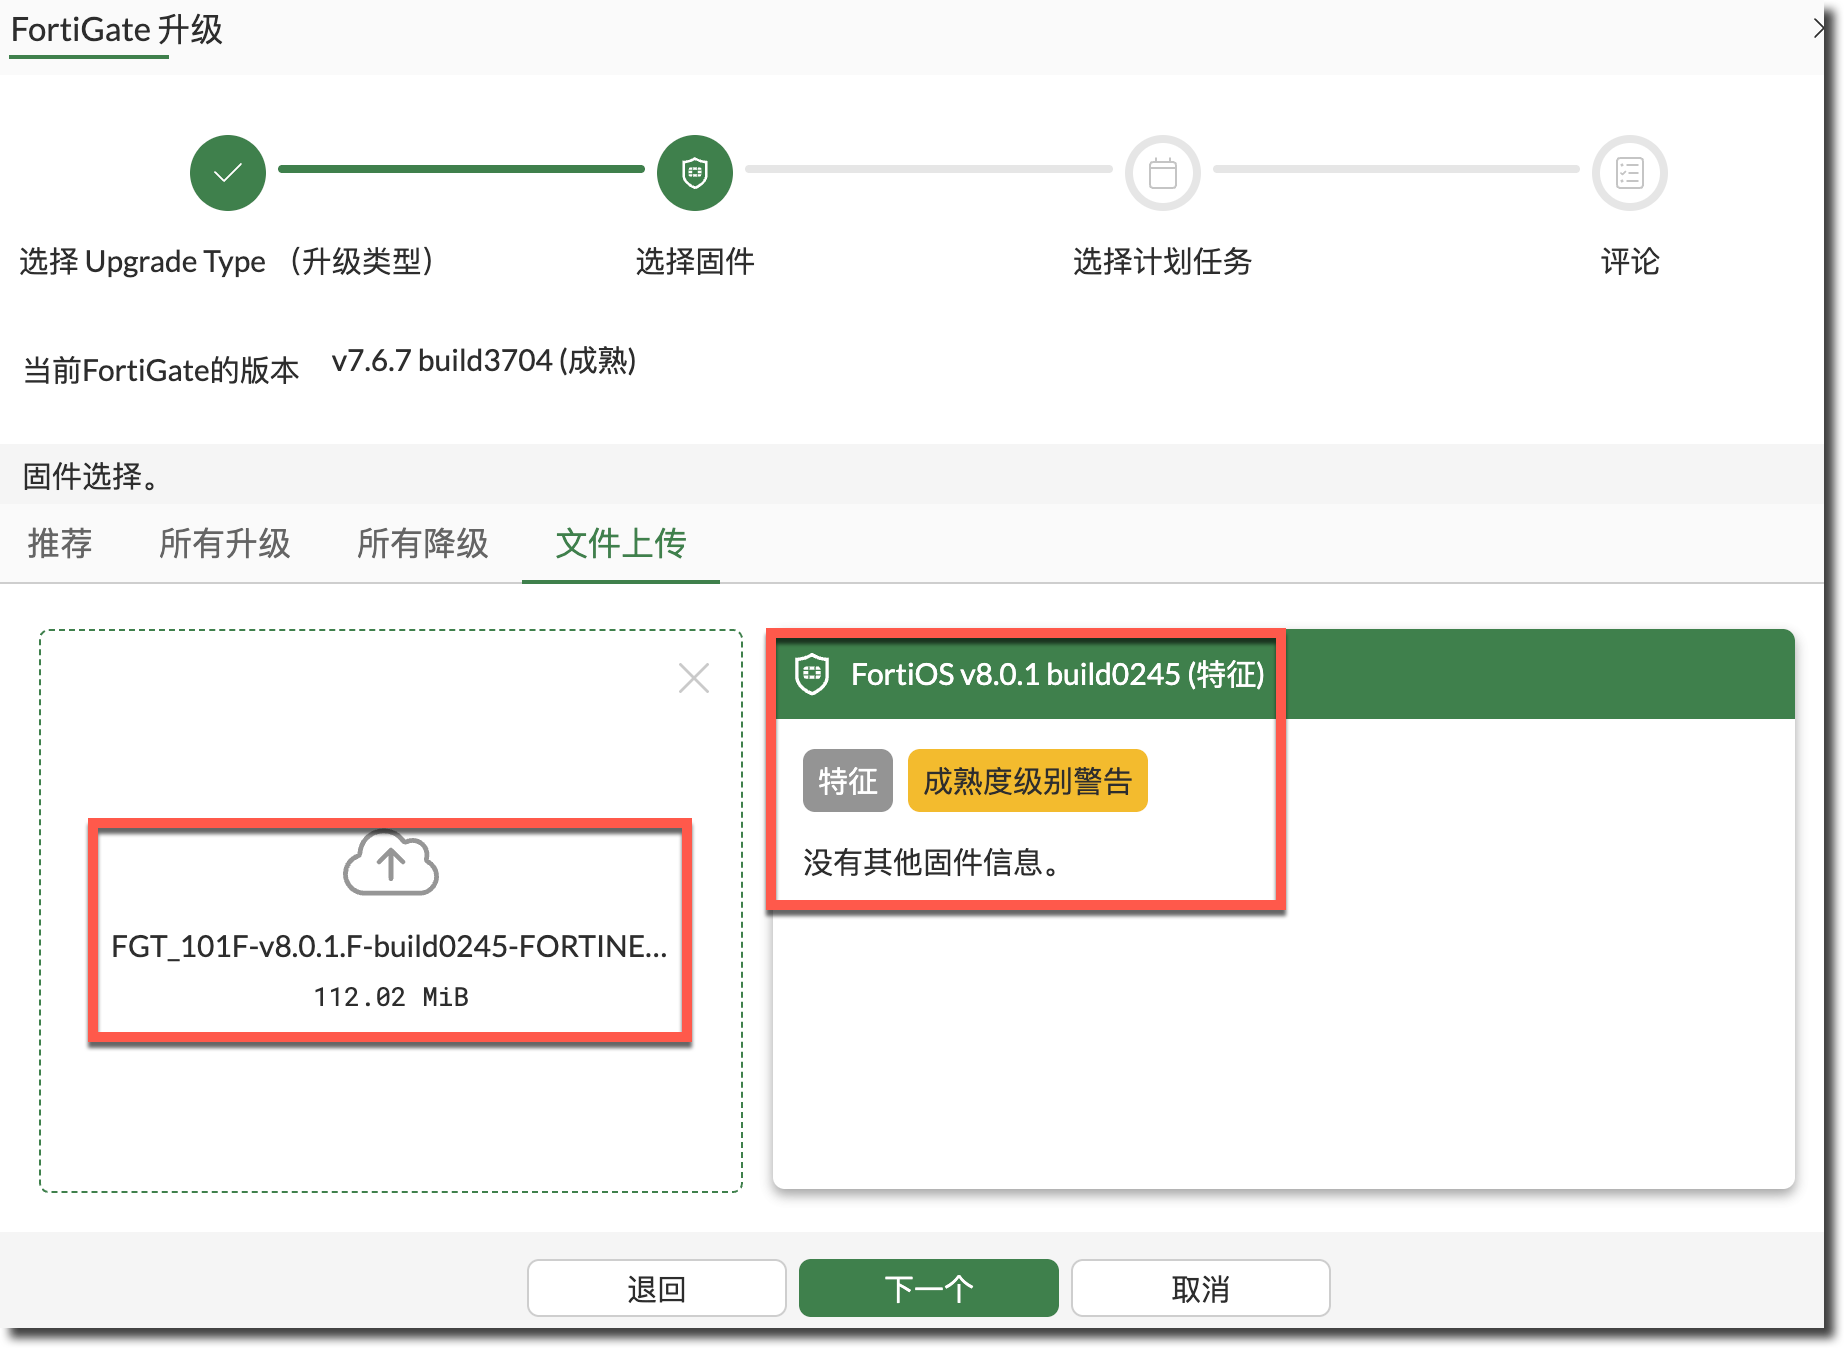
Task: Click the 当前FortiGate的版本 label
Action: pos(161,370)
